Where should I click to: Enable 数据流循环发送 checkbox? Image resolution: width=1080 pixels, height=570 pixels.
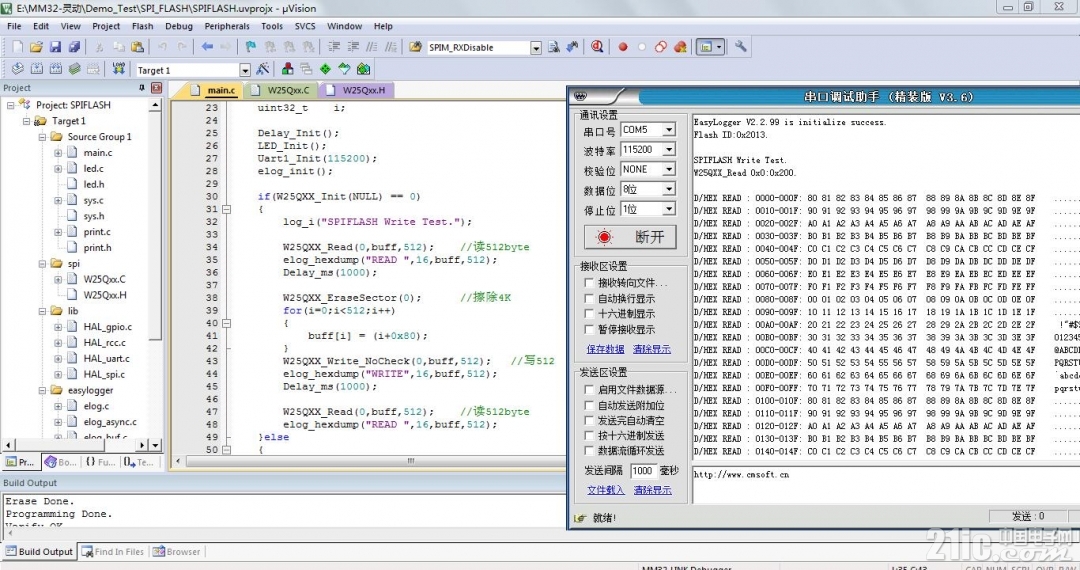pyautogui.click(x=589, y=451)
